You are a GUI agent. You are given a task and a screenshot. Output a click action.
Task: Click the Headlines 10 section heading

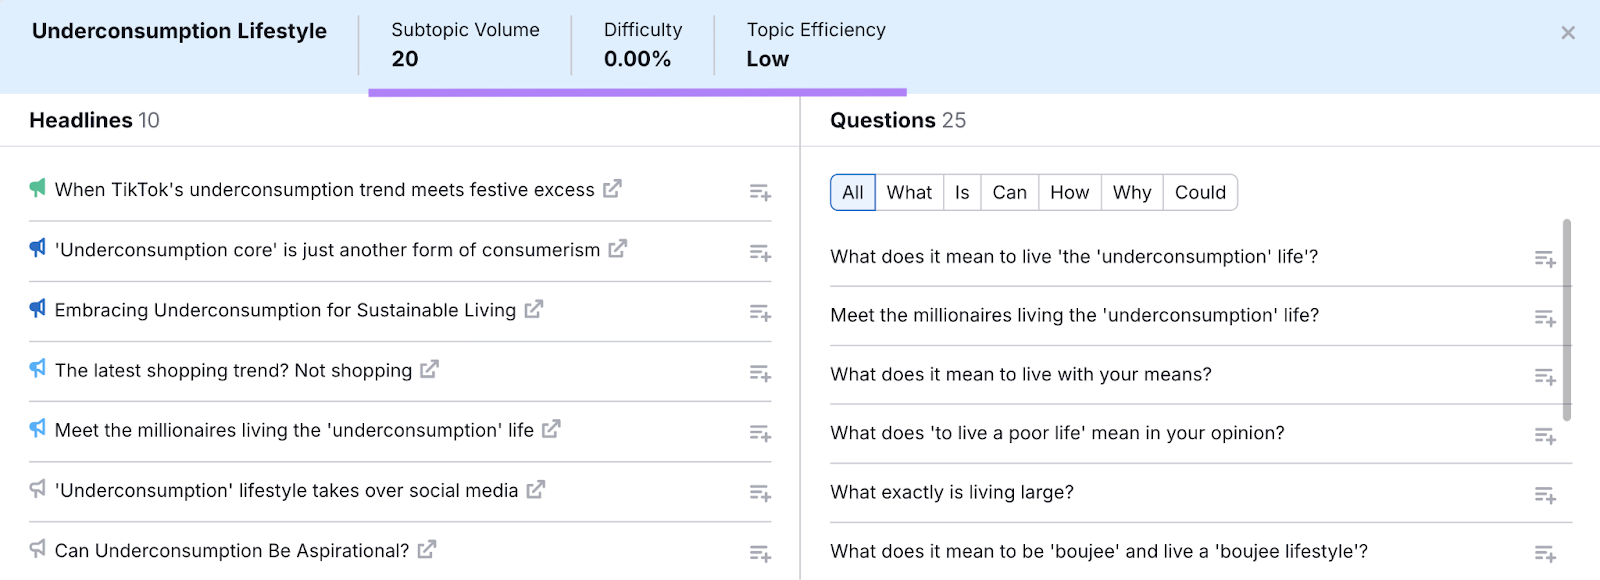94,120
